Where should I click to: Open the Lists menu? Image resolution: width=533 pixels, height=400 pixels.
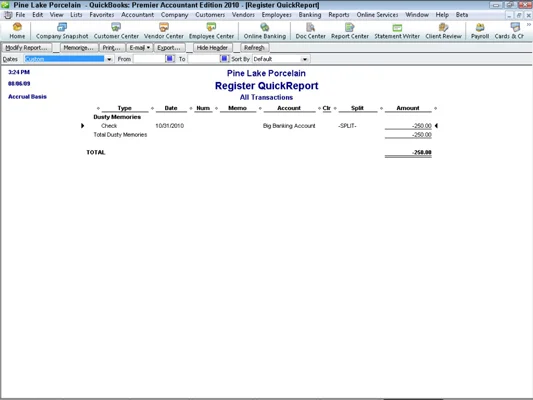click(x=76, y=15)
